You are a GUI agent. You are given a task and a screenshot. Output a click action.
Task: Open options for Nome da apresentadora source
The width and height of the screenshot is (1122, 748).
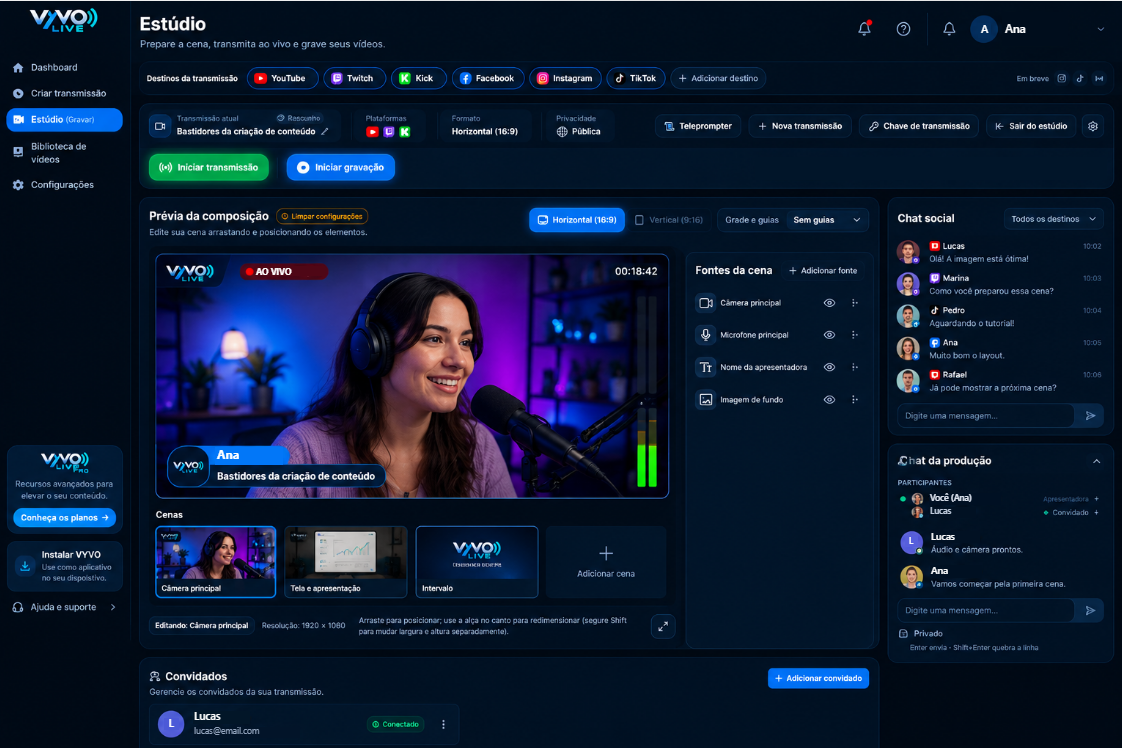tap(854, 367)
